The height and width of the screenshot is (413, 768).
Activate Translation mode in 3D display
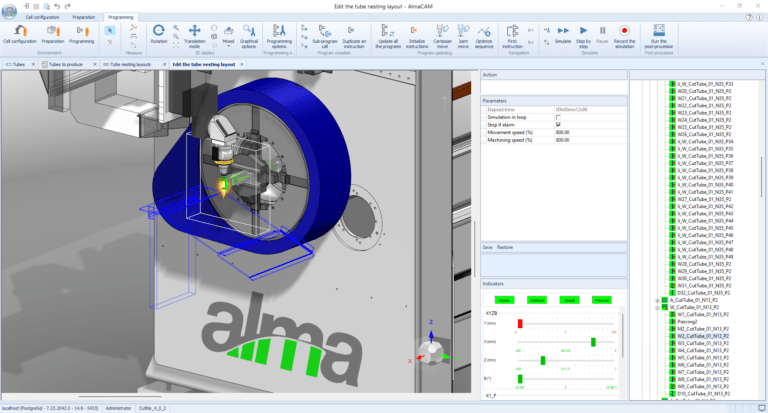click(195, 35)
